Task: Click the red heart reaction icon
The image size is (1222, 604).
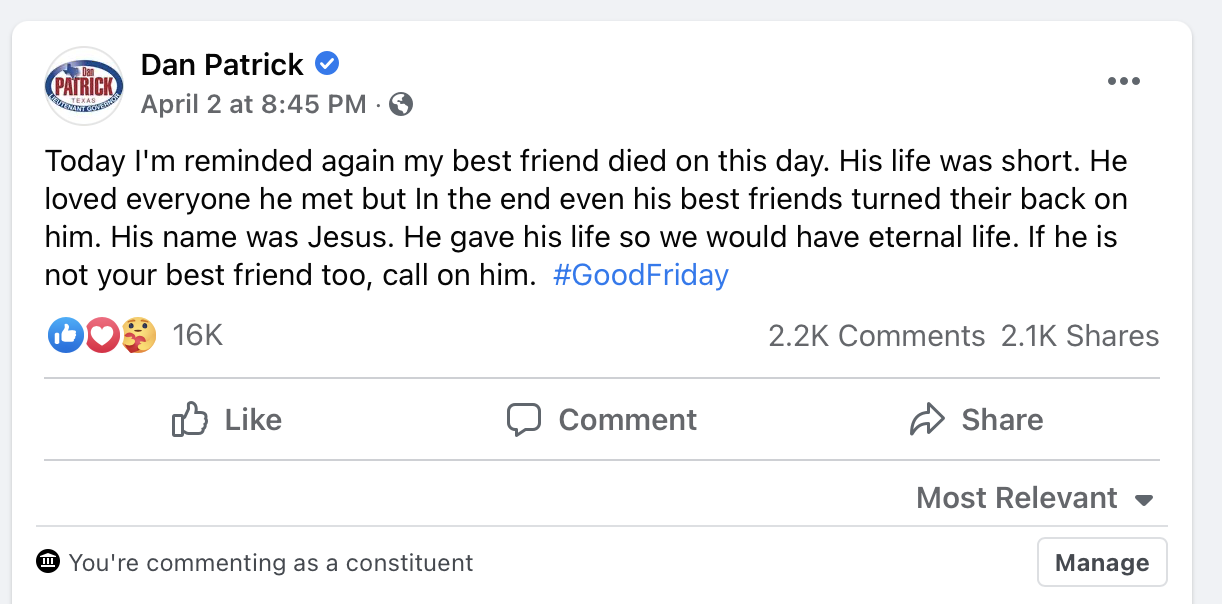Action: (x=102, y=336)
